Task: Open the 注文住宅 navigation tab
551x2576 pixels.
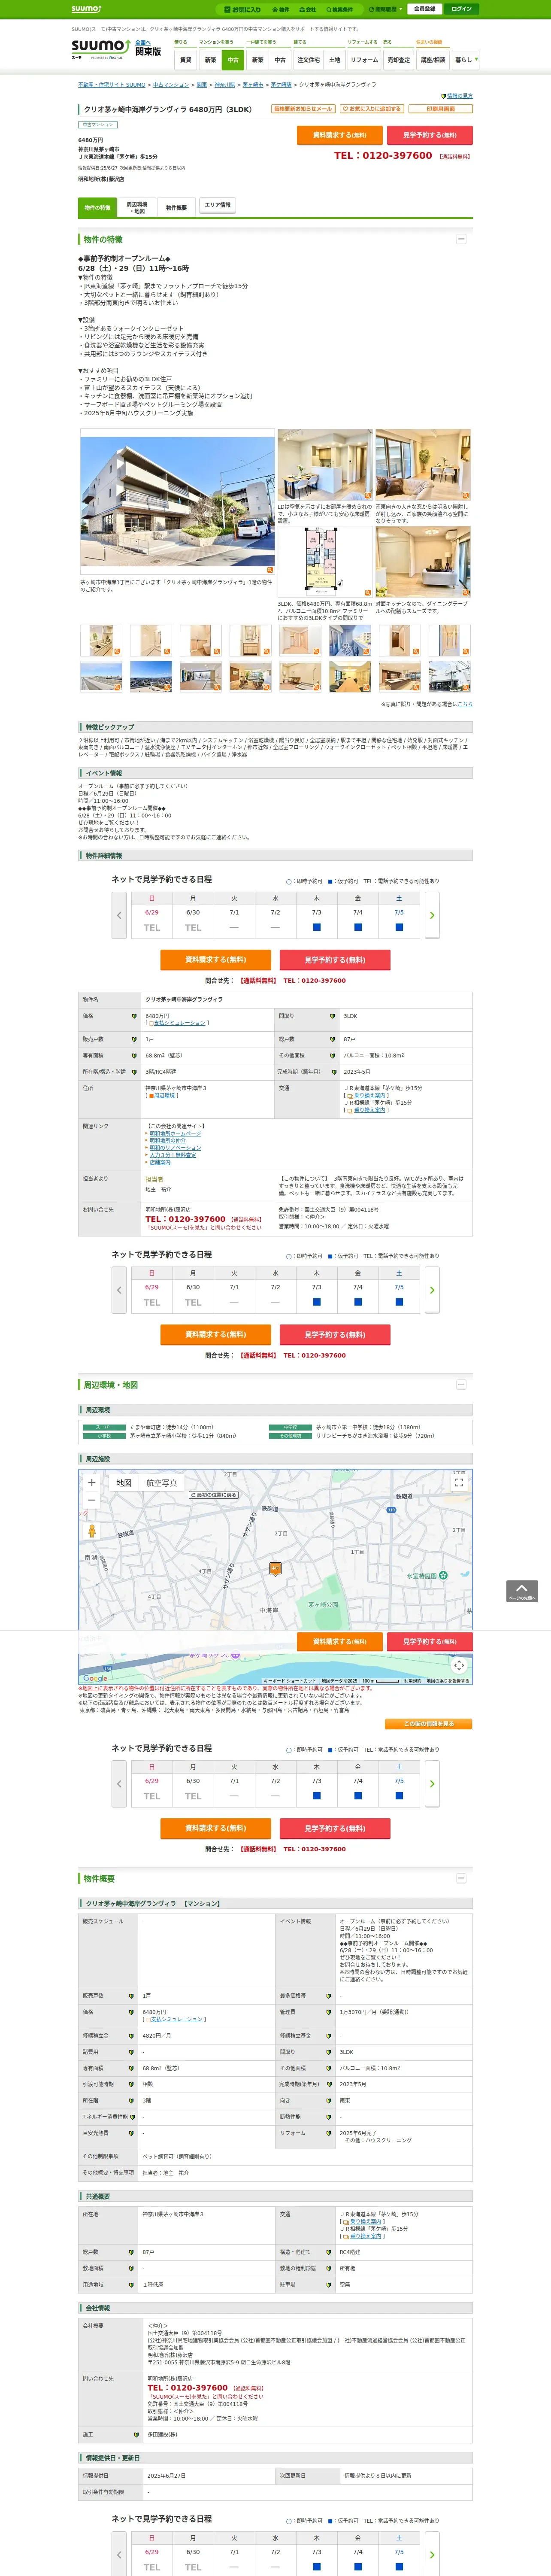Action: (308, 60)
